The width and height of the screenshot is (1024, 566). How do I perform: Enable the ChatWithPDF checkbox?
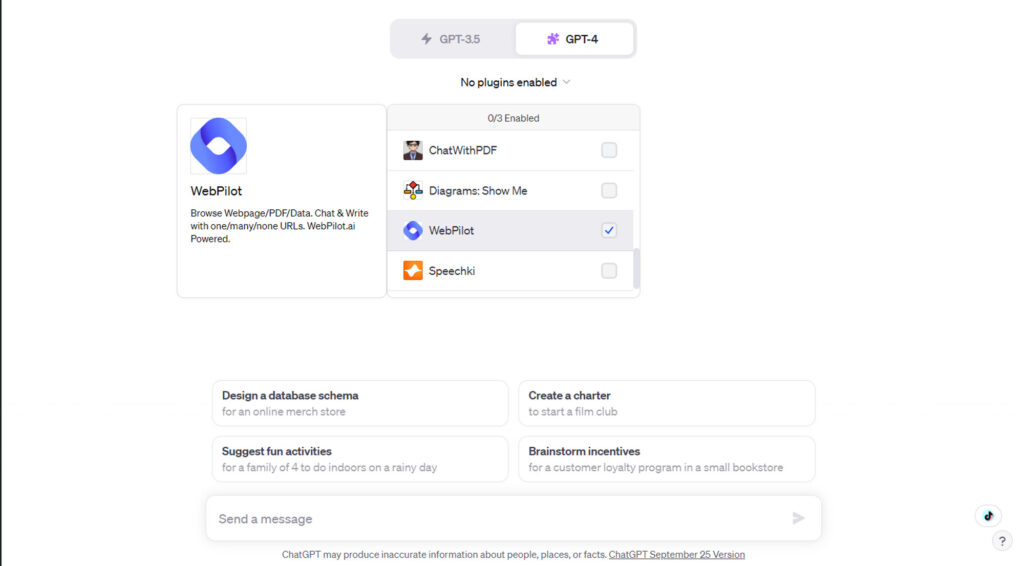(609, 150)
